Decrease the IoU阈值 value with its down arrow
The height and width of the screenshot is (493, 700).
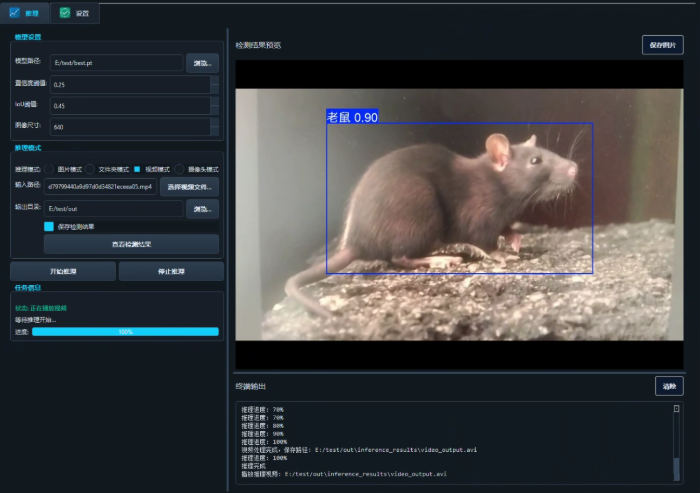click(215, 110)
